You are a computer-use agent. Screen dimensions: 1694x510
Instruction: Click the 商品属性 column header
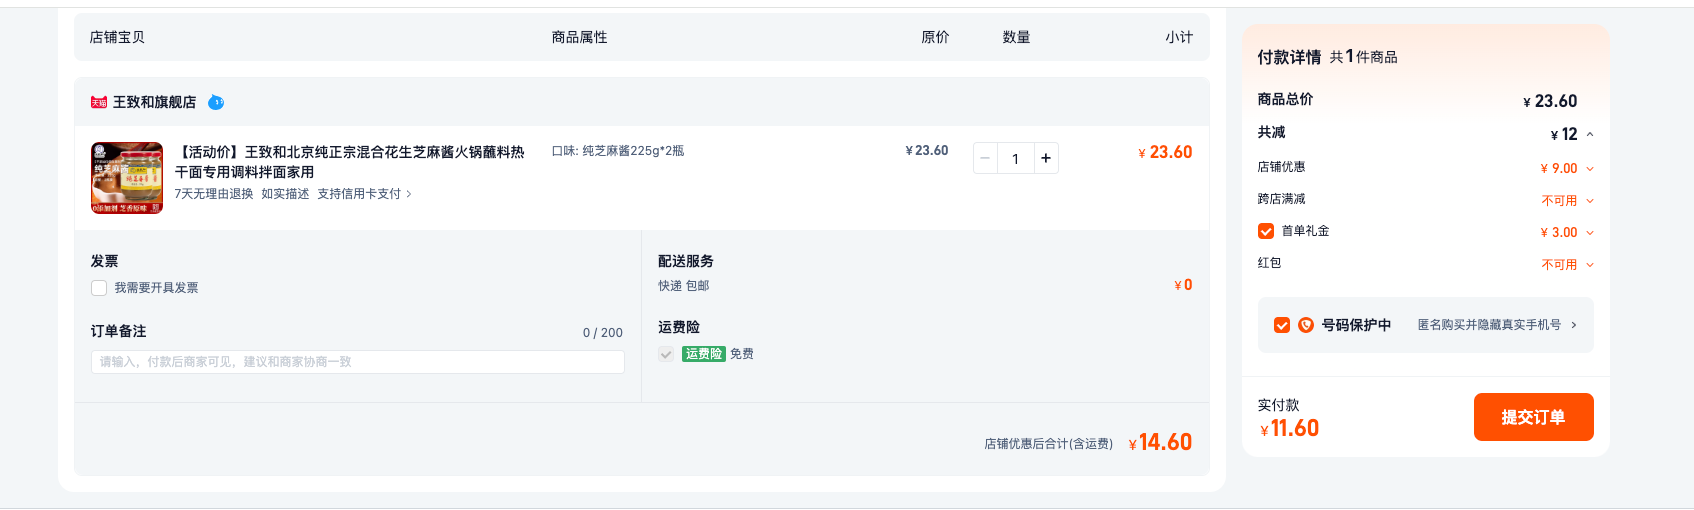(580, 37)
